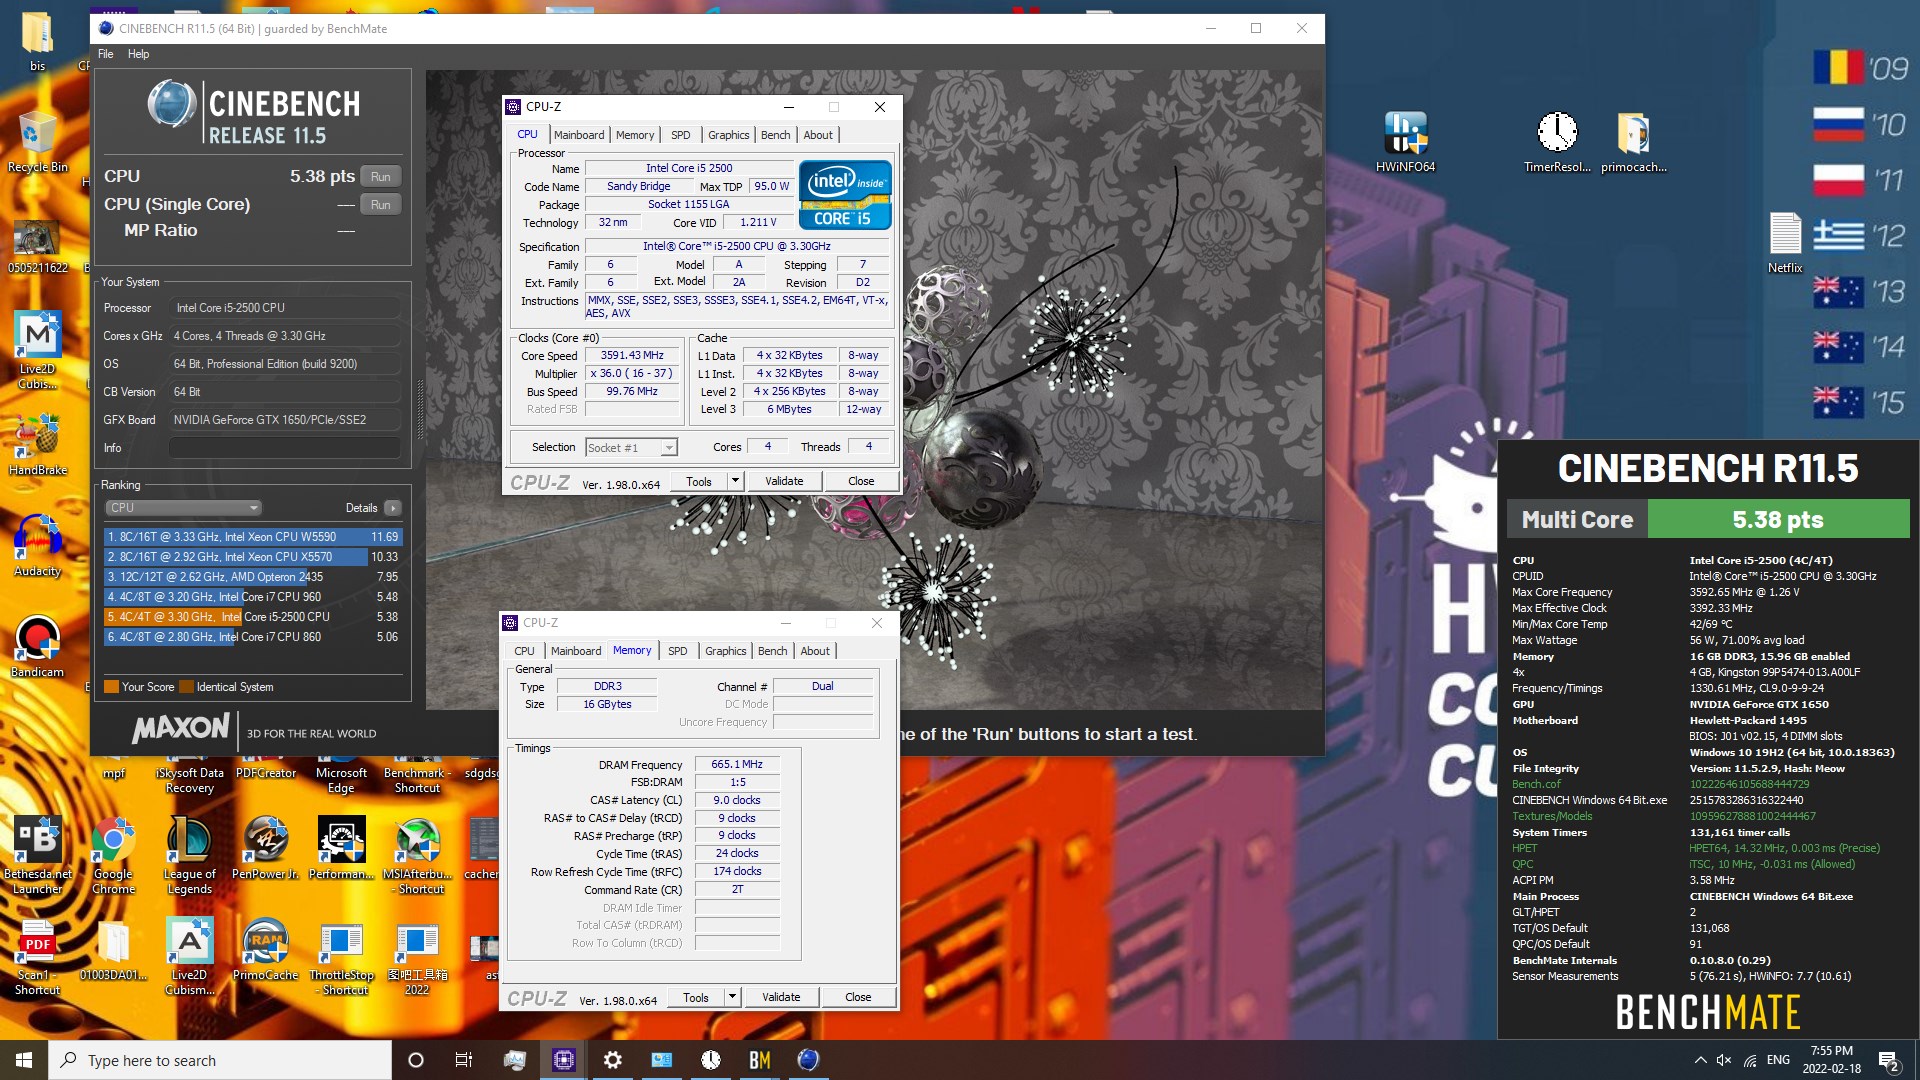Open Google Chrome desktop icon
This screenshot has height=1080, width=1920.
(x=113, y=853)
